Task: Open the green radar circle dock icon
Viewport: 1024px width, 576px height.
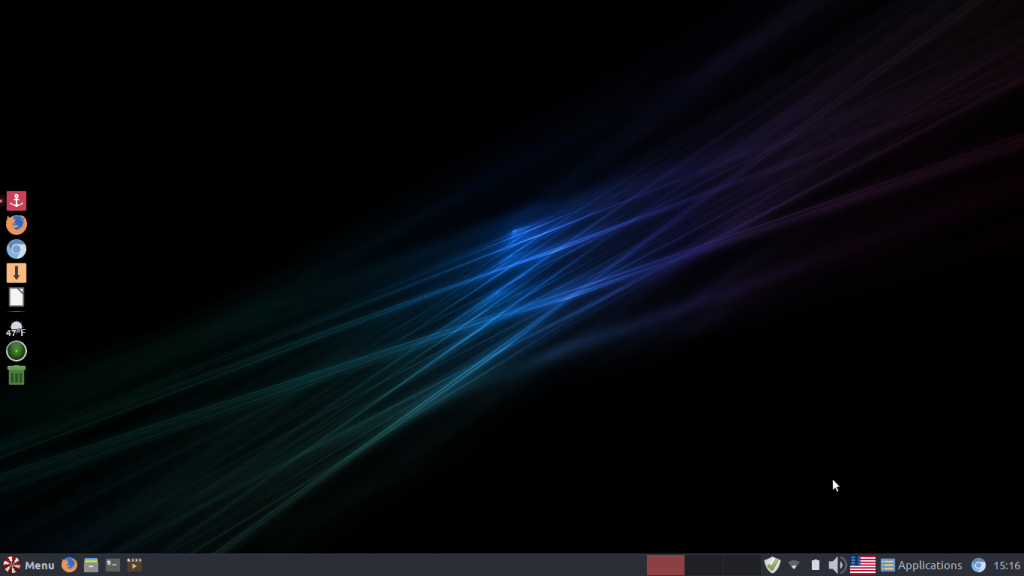Action: coord(16,351)
